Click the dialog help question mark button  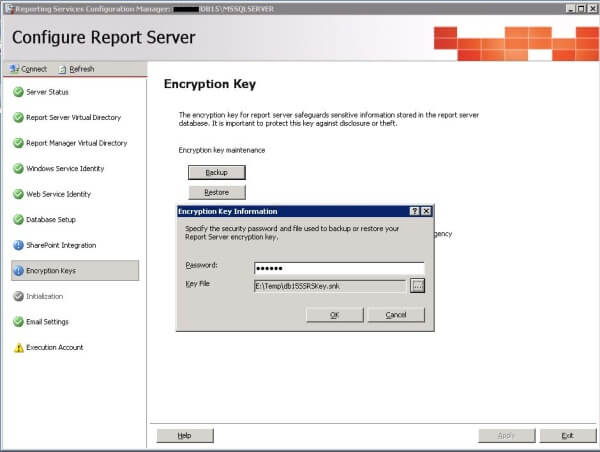tap(414, 211)
